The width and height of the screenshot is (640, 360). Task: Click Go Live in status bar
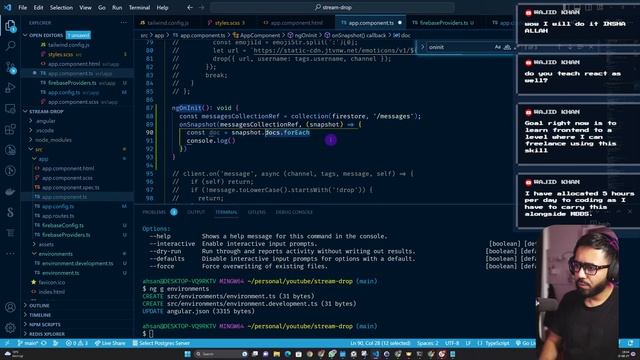click(526, 343)
